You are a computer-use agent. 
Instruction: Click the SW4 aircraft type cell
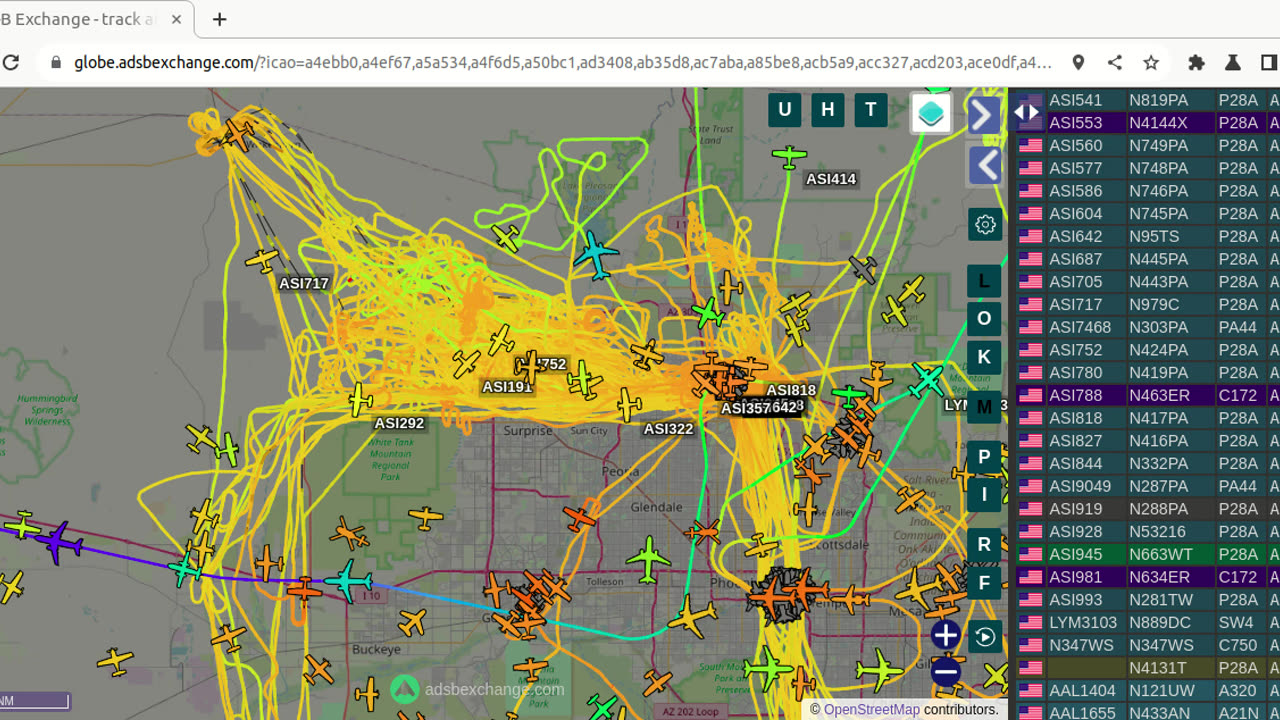click(1236, 623)
